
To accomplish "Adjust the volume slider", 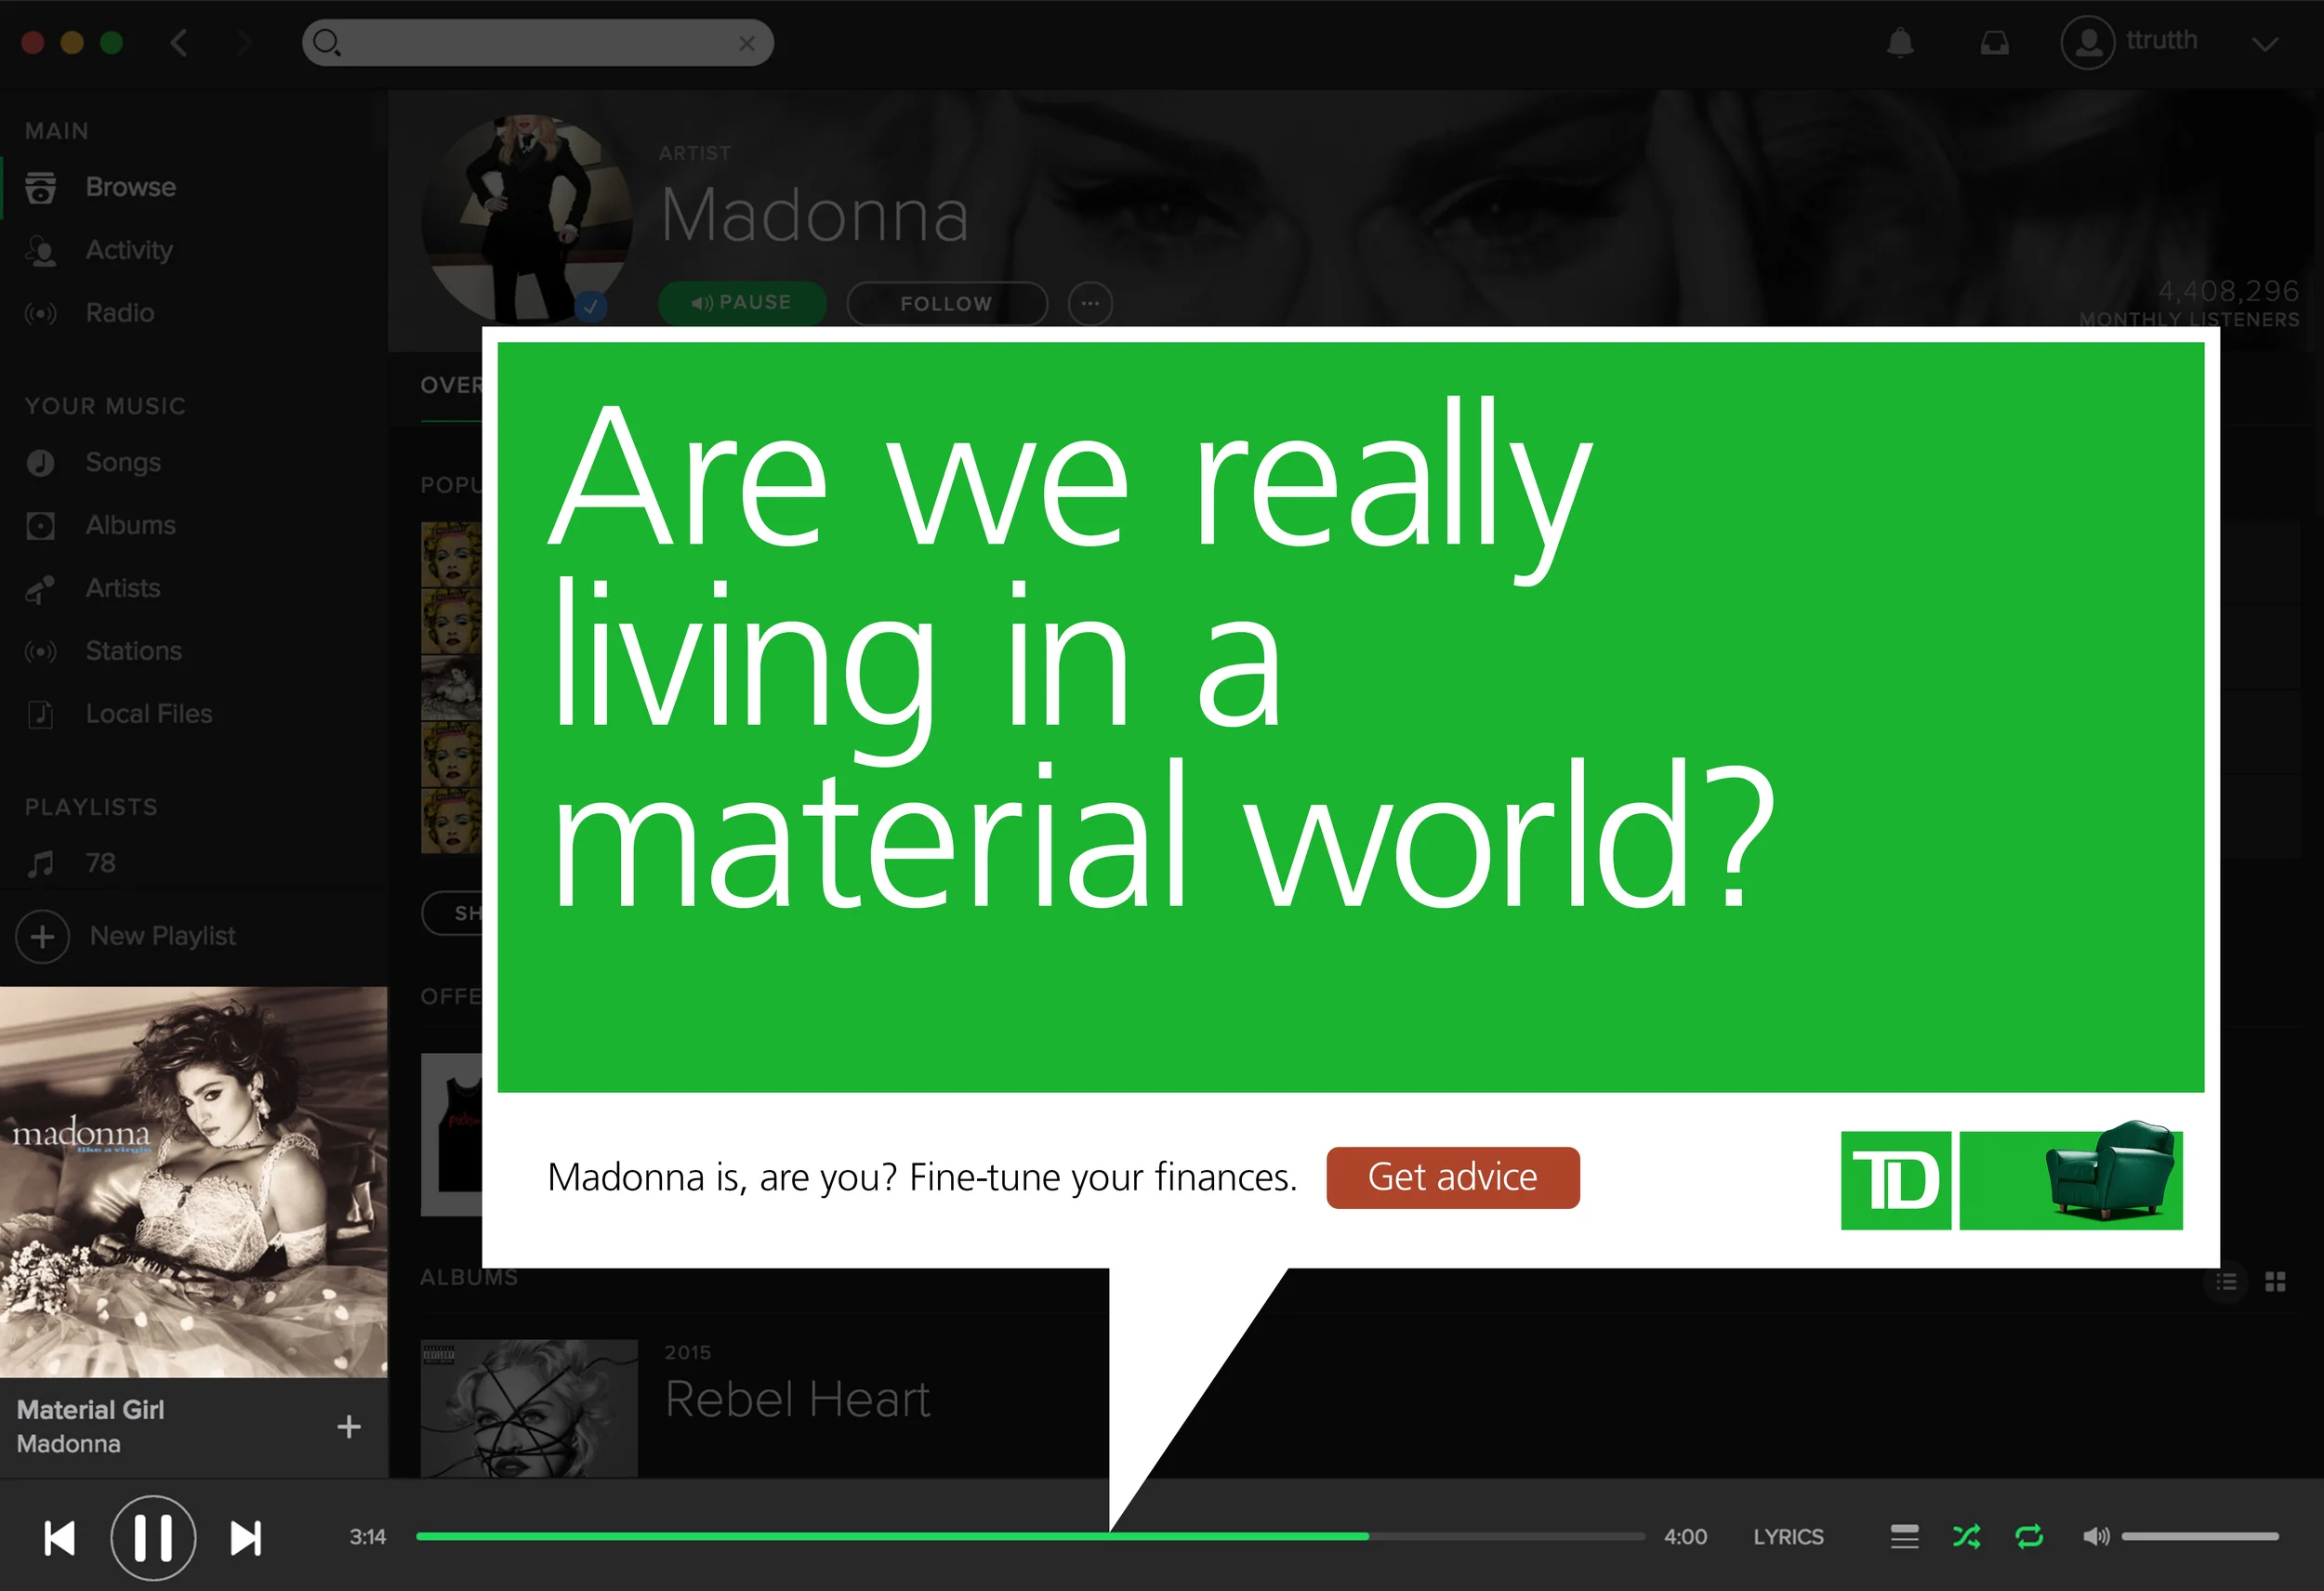I will click(2200, 1537).
